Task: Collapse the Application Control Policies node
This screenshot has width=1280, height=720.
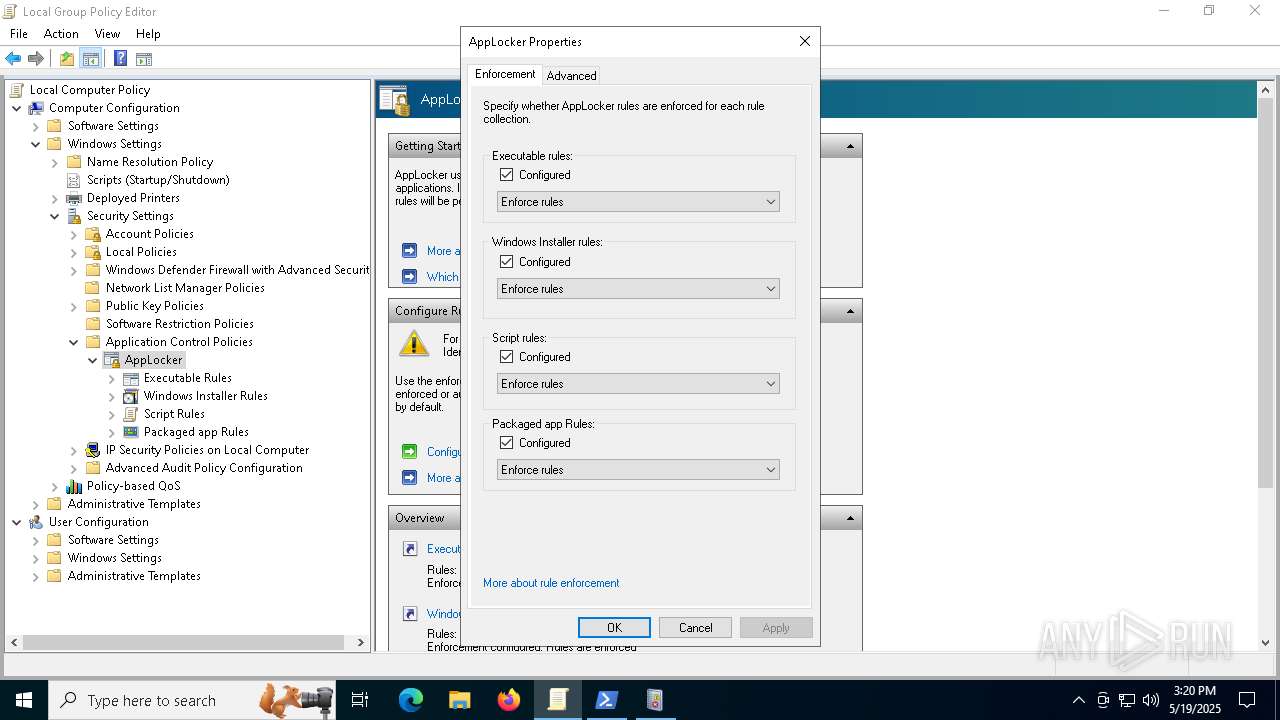Action: [74, 342]
